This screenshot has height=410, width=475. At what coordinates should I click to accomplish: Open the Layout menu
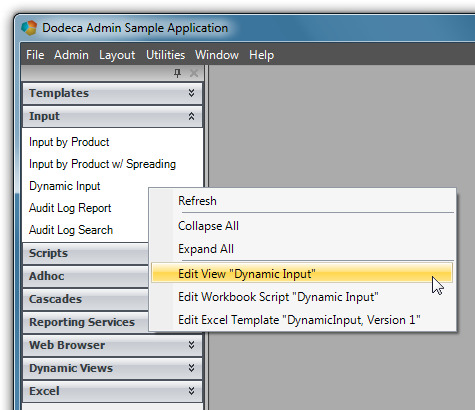117,55
